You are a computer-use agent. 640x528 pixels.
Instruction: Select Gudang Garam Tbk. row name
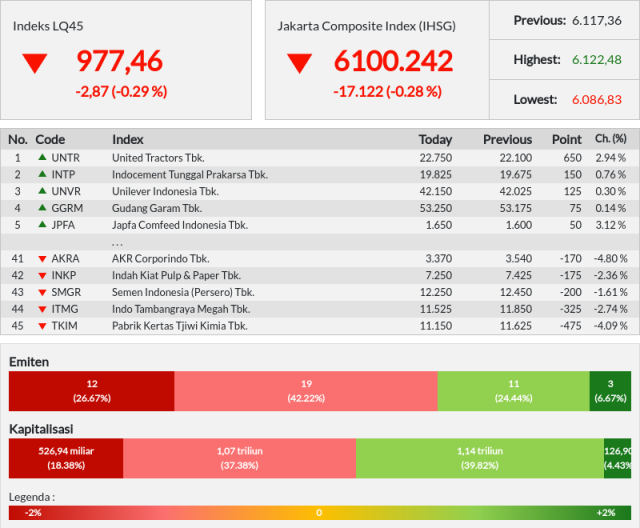(157, 208)
